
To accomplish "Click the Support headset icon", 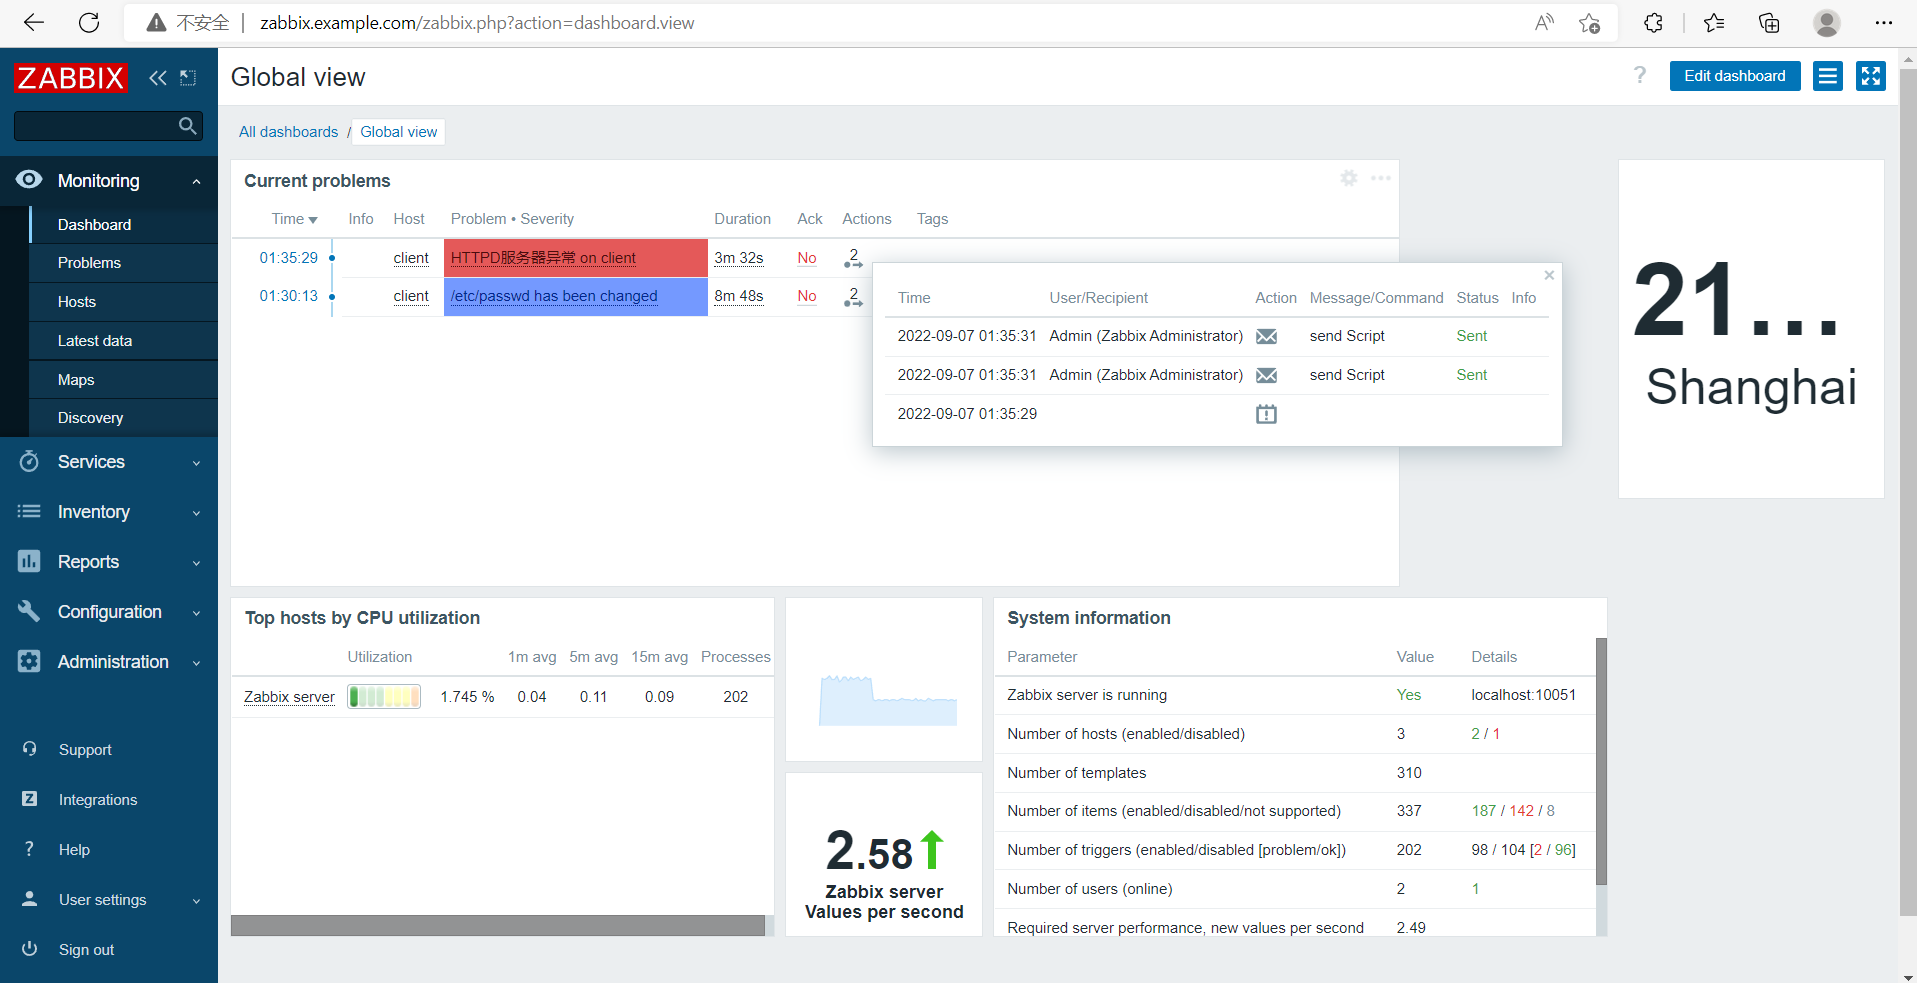I will click(29, 749).
